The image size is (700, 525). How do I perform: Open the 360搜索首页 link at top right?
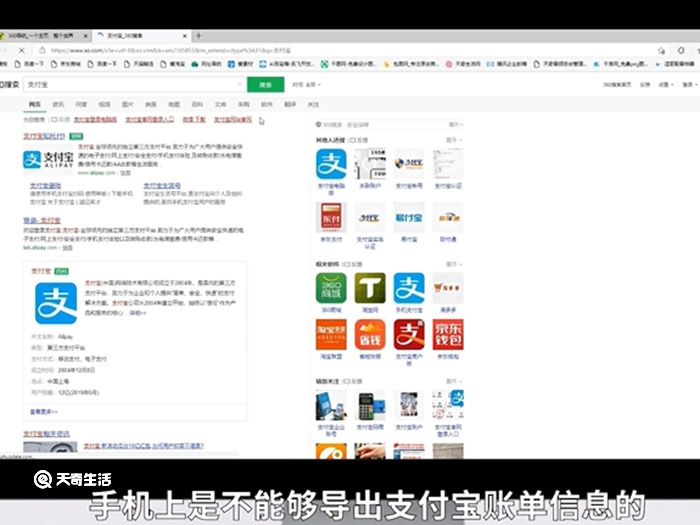pos(617,84)
